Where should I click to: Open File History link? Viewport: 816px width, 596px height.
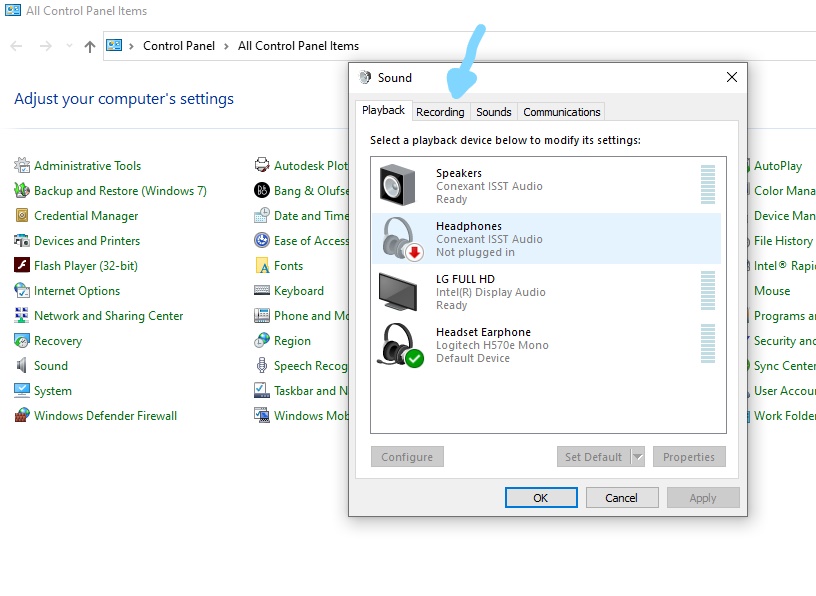click(783, 240)
